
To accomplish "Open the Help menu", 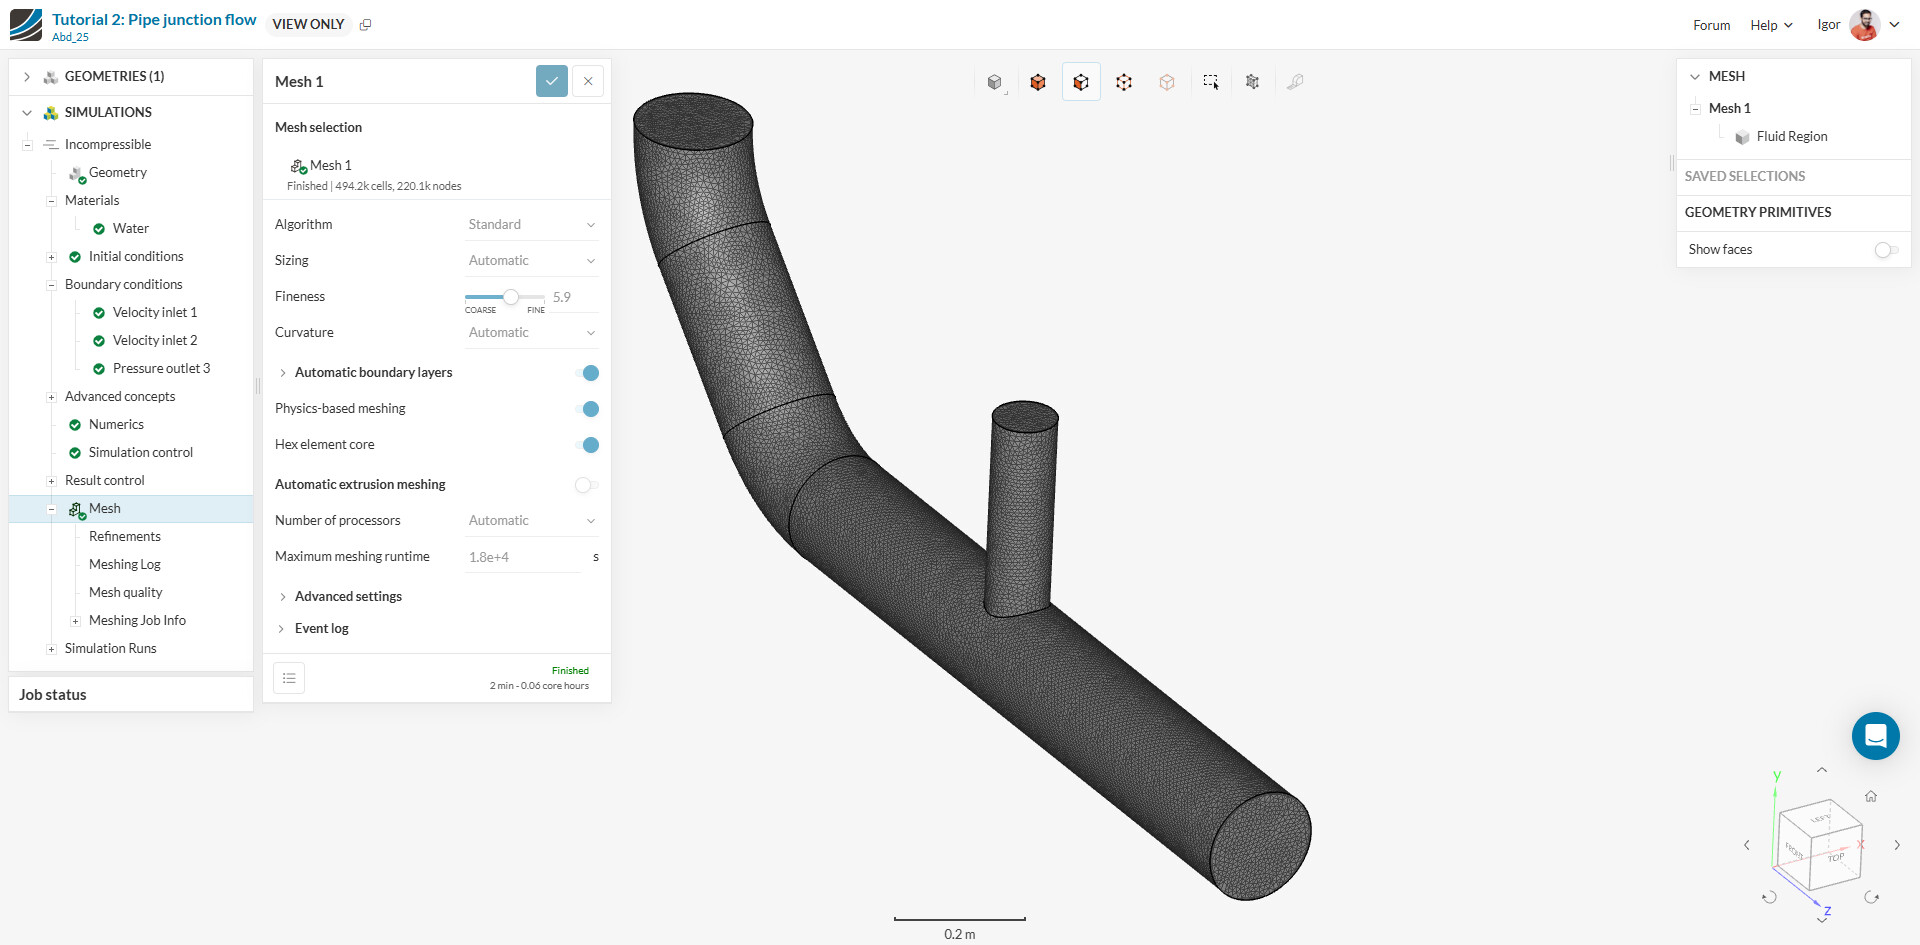I will click(1771, 25).
